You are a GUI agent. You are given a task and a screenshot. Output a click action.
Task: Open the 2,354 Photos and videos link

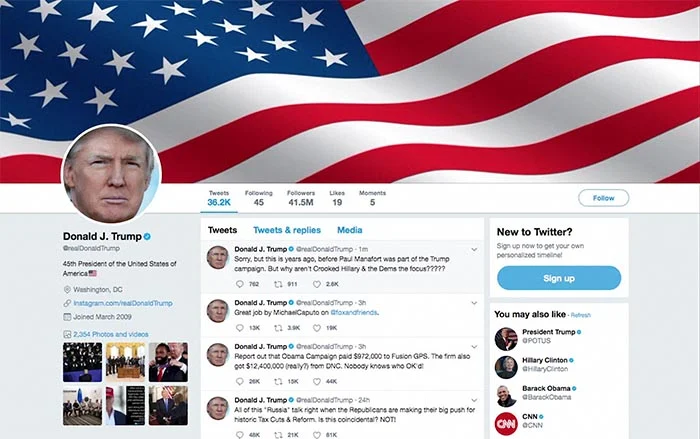111,334
